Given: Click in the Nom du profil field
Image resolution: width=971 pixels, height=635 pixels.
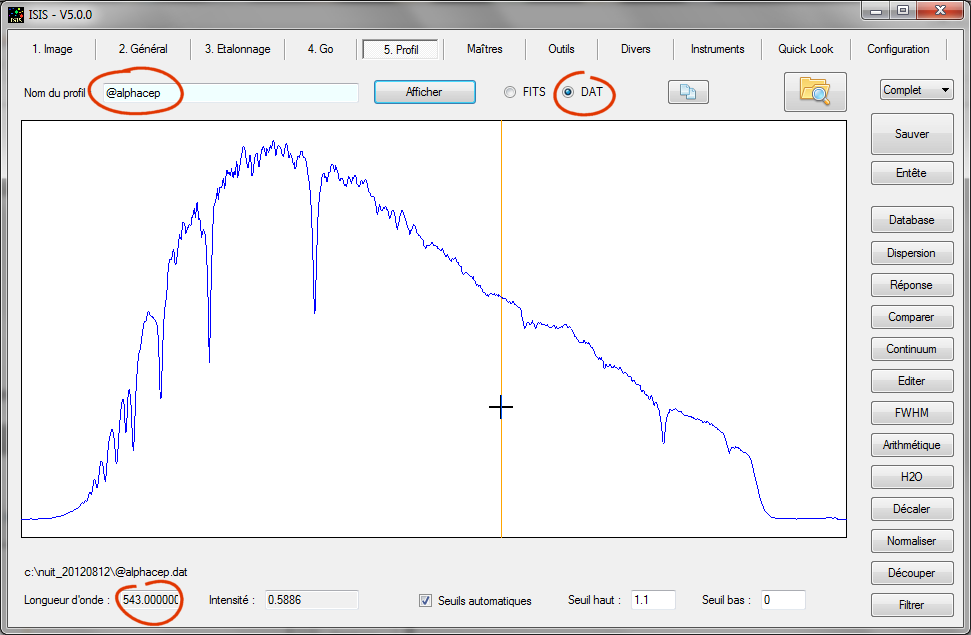Looking at the screenshot, I should pyautogui.click(x=231, y=93).
